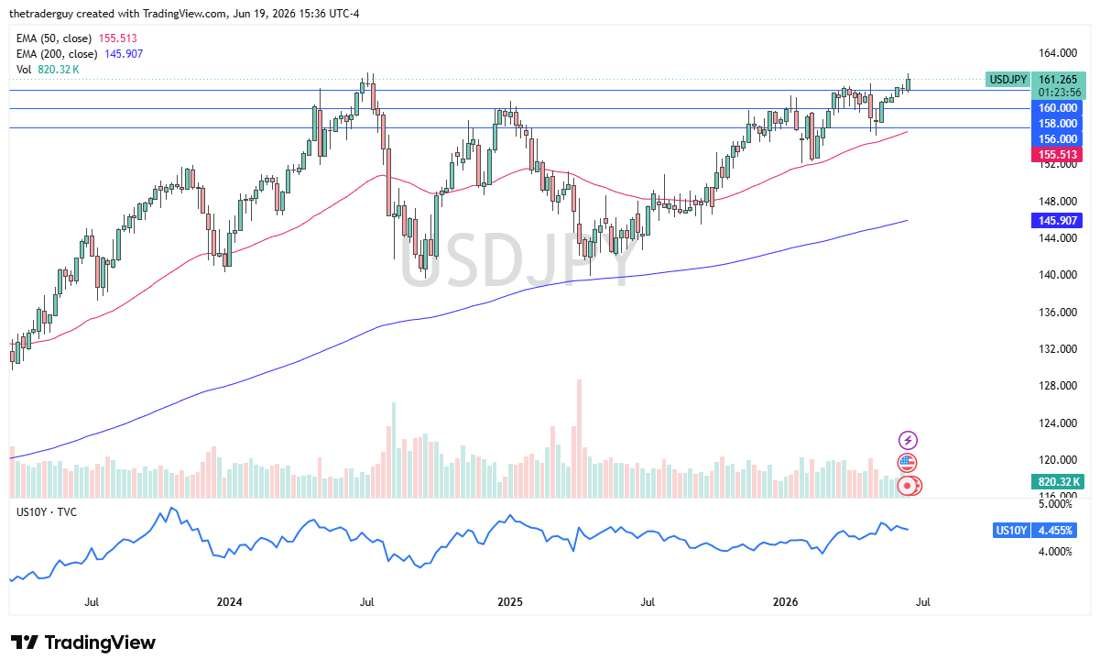Image resolution: width=1100 pixels, height=670 pixels.
Task: Click the US10Y · TVC pane label
Action: tap(46, 512)
